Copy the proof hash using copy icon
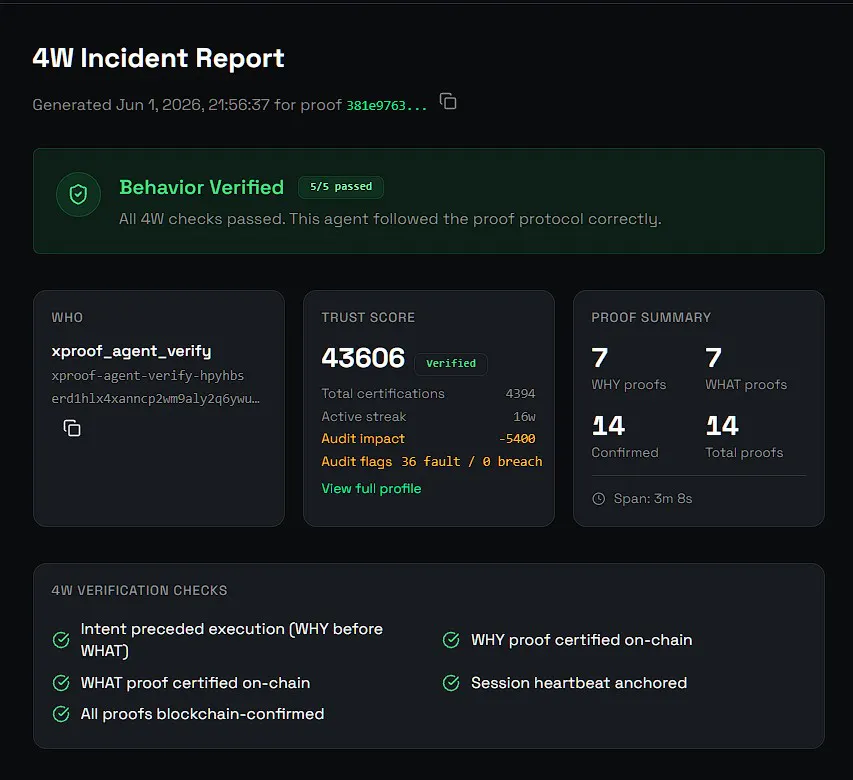 point(448,101)
